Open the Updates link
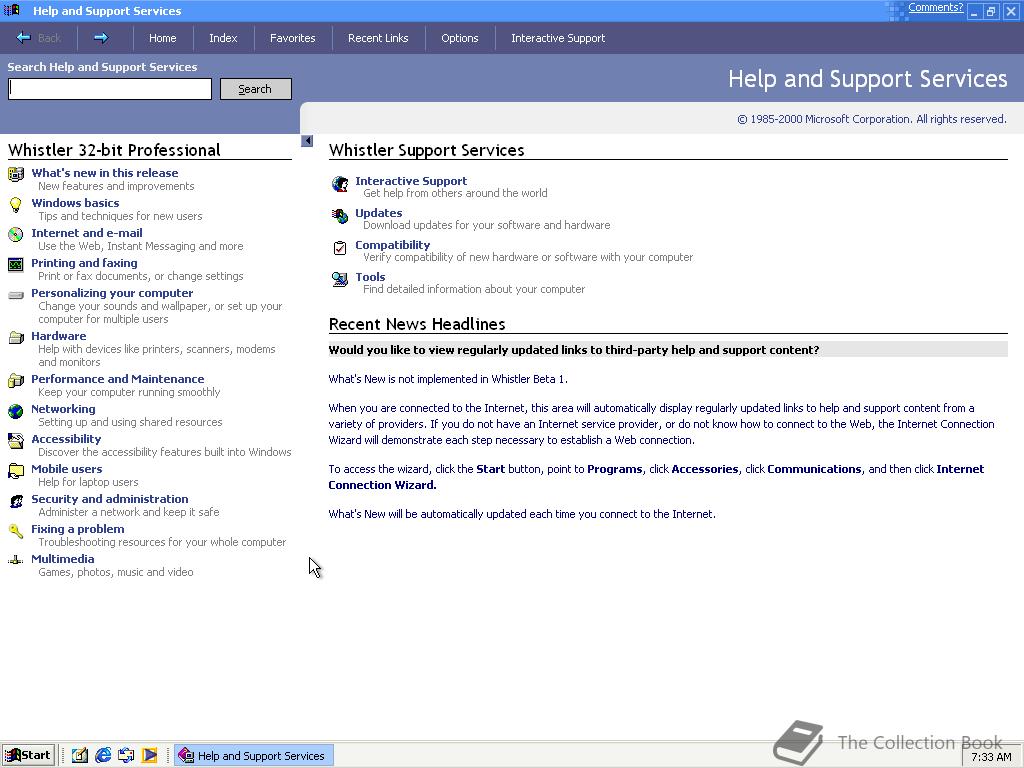This screenshot has width=1024, height=768. click(379, 214)
